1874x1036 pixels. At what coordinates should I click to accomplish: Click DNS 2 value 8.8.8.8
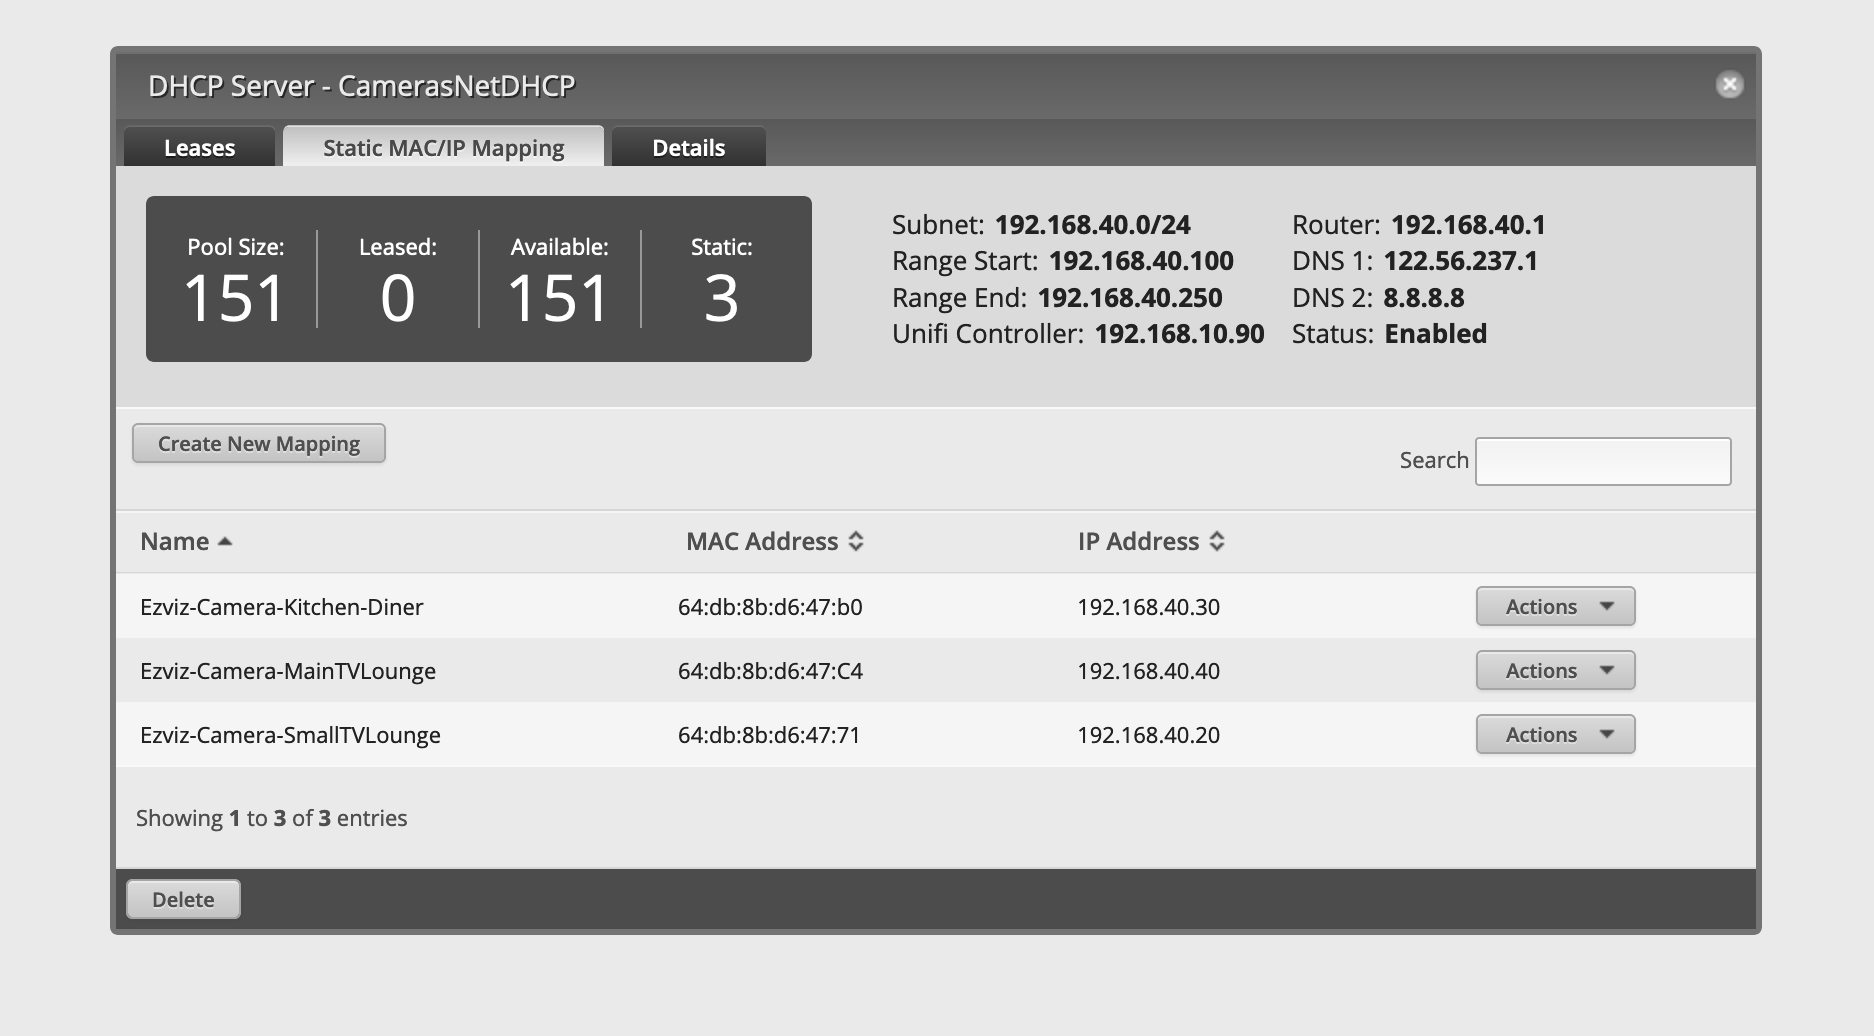click(1424, 298)
